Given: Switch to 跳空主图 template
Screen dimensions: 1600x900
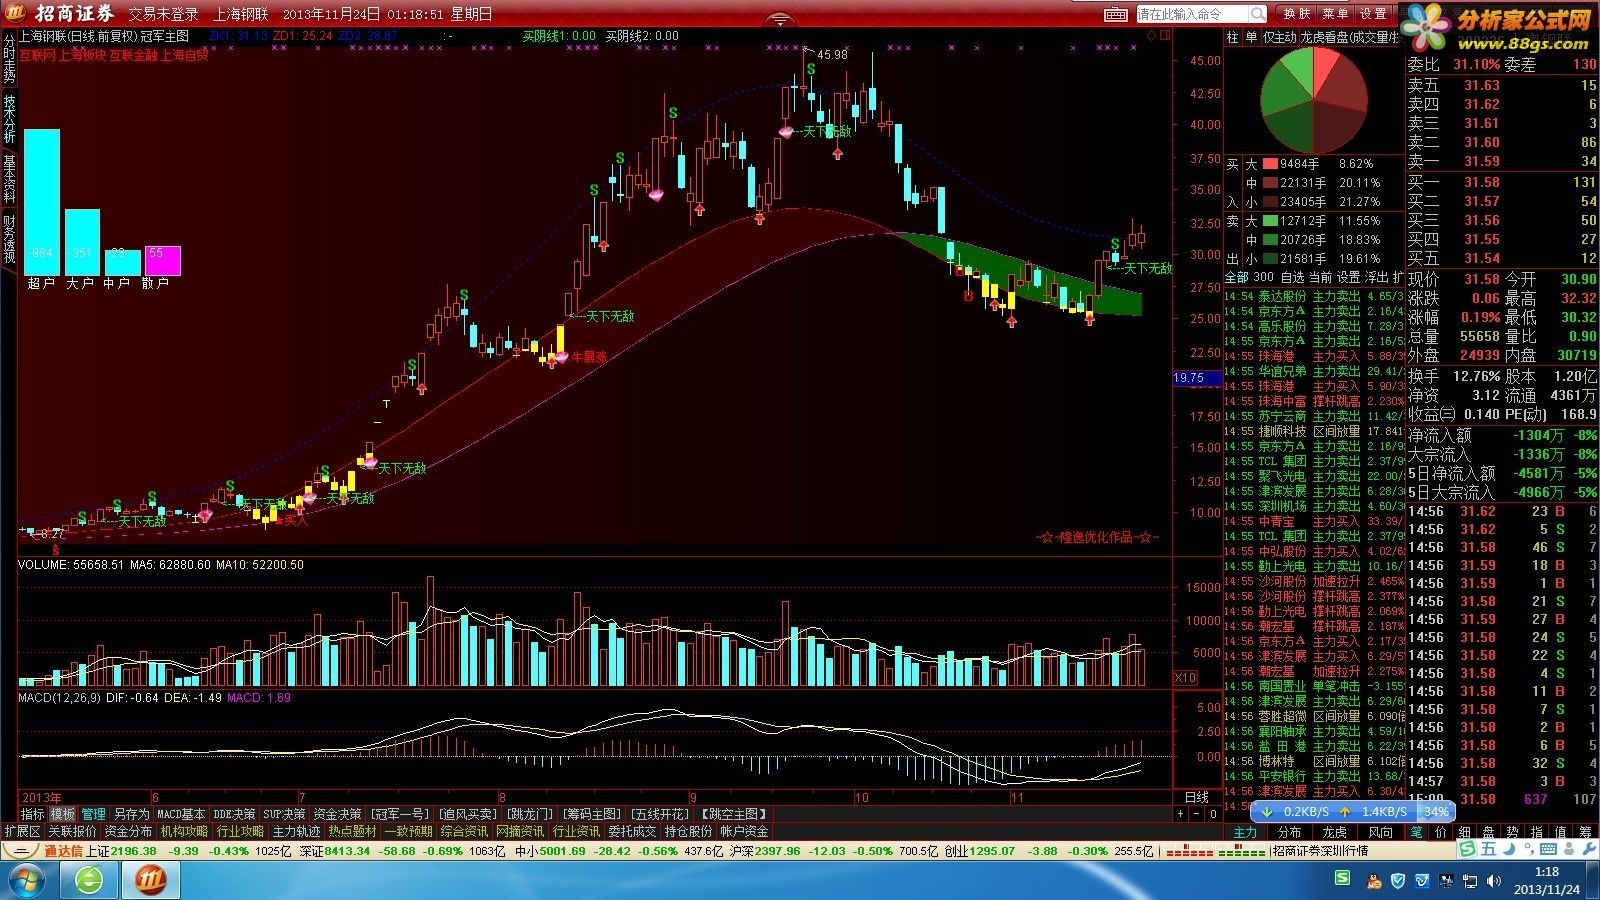Looking at the screenshot, I should click(735, 814).
